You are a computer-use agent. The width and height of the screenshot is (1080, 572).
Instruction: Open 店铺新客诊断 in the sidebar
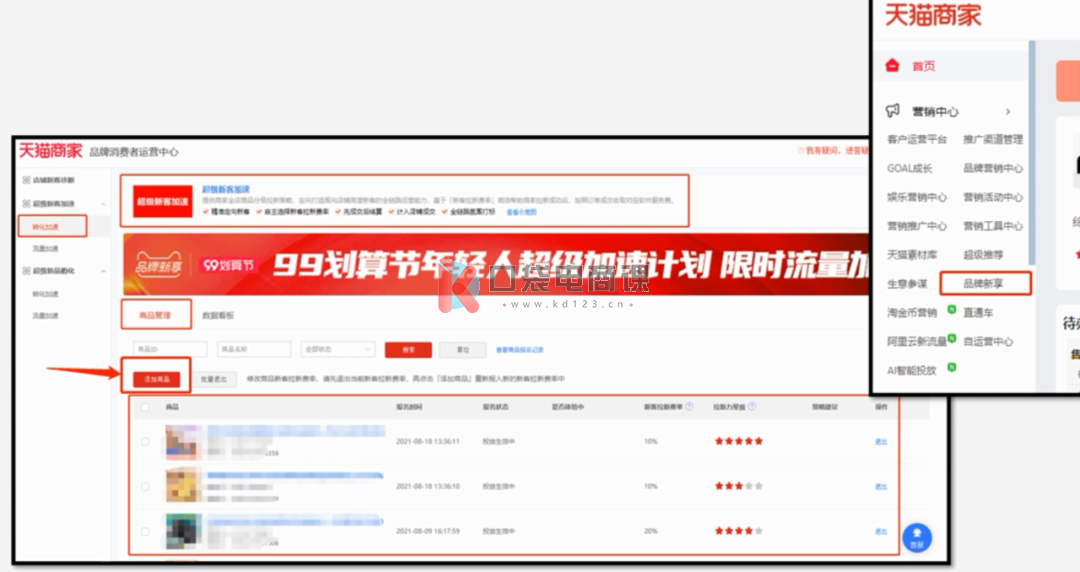pyautogui.click(x=53, y=180)
